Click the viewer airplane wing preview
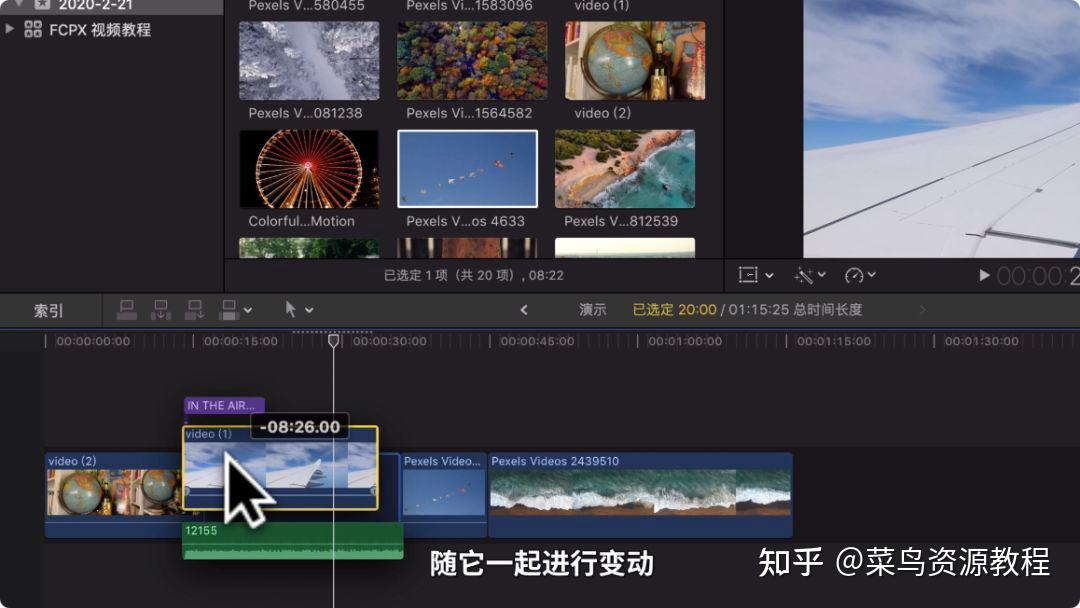This screenshot has width=1080, height=608. [x=942, y=129]
